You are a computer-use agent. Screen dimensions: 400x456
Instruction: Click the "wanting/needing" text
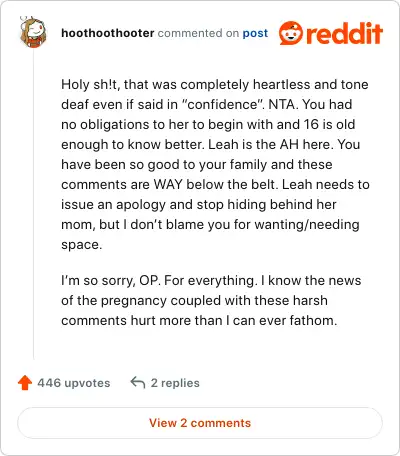pos(307,225)
